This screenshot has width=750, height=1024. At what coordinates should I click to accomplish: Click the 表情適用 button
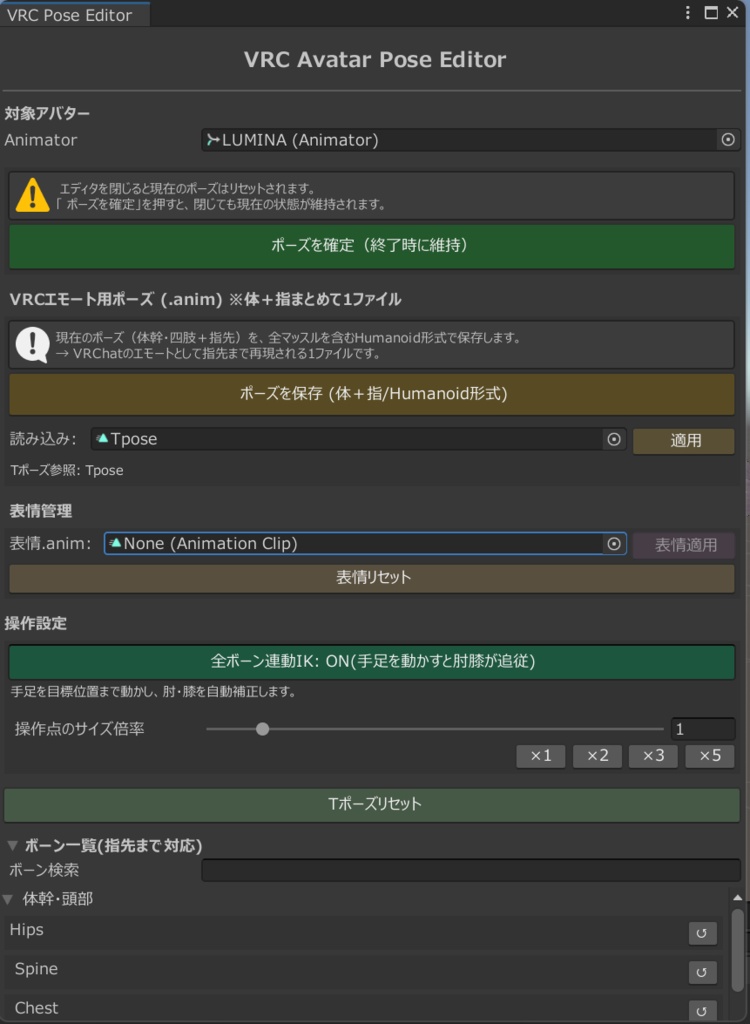pos(684,545)
